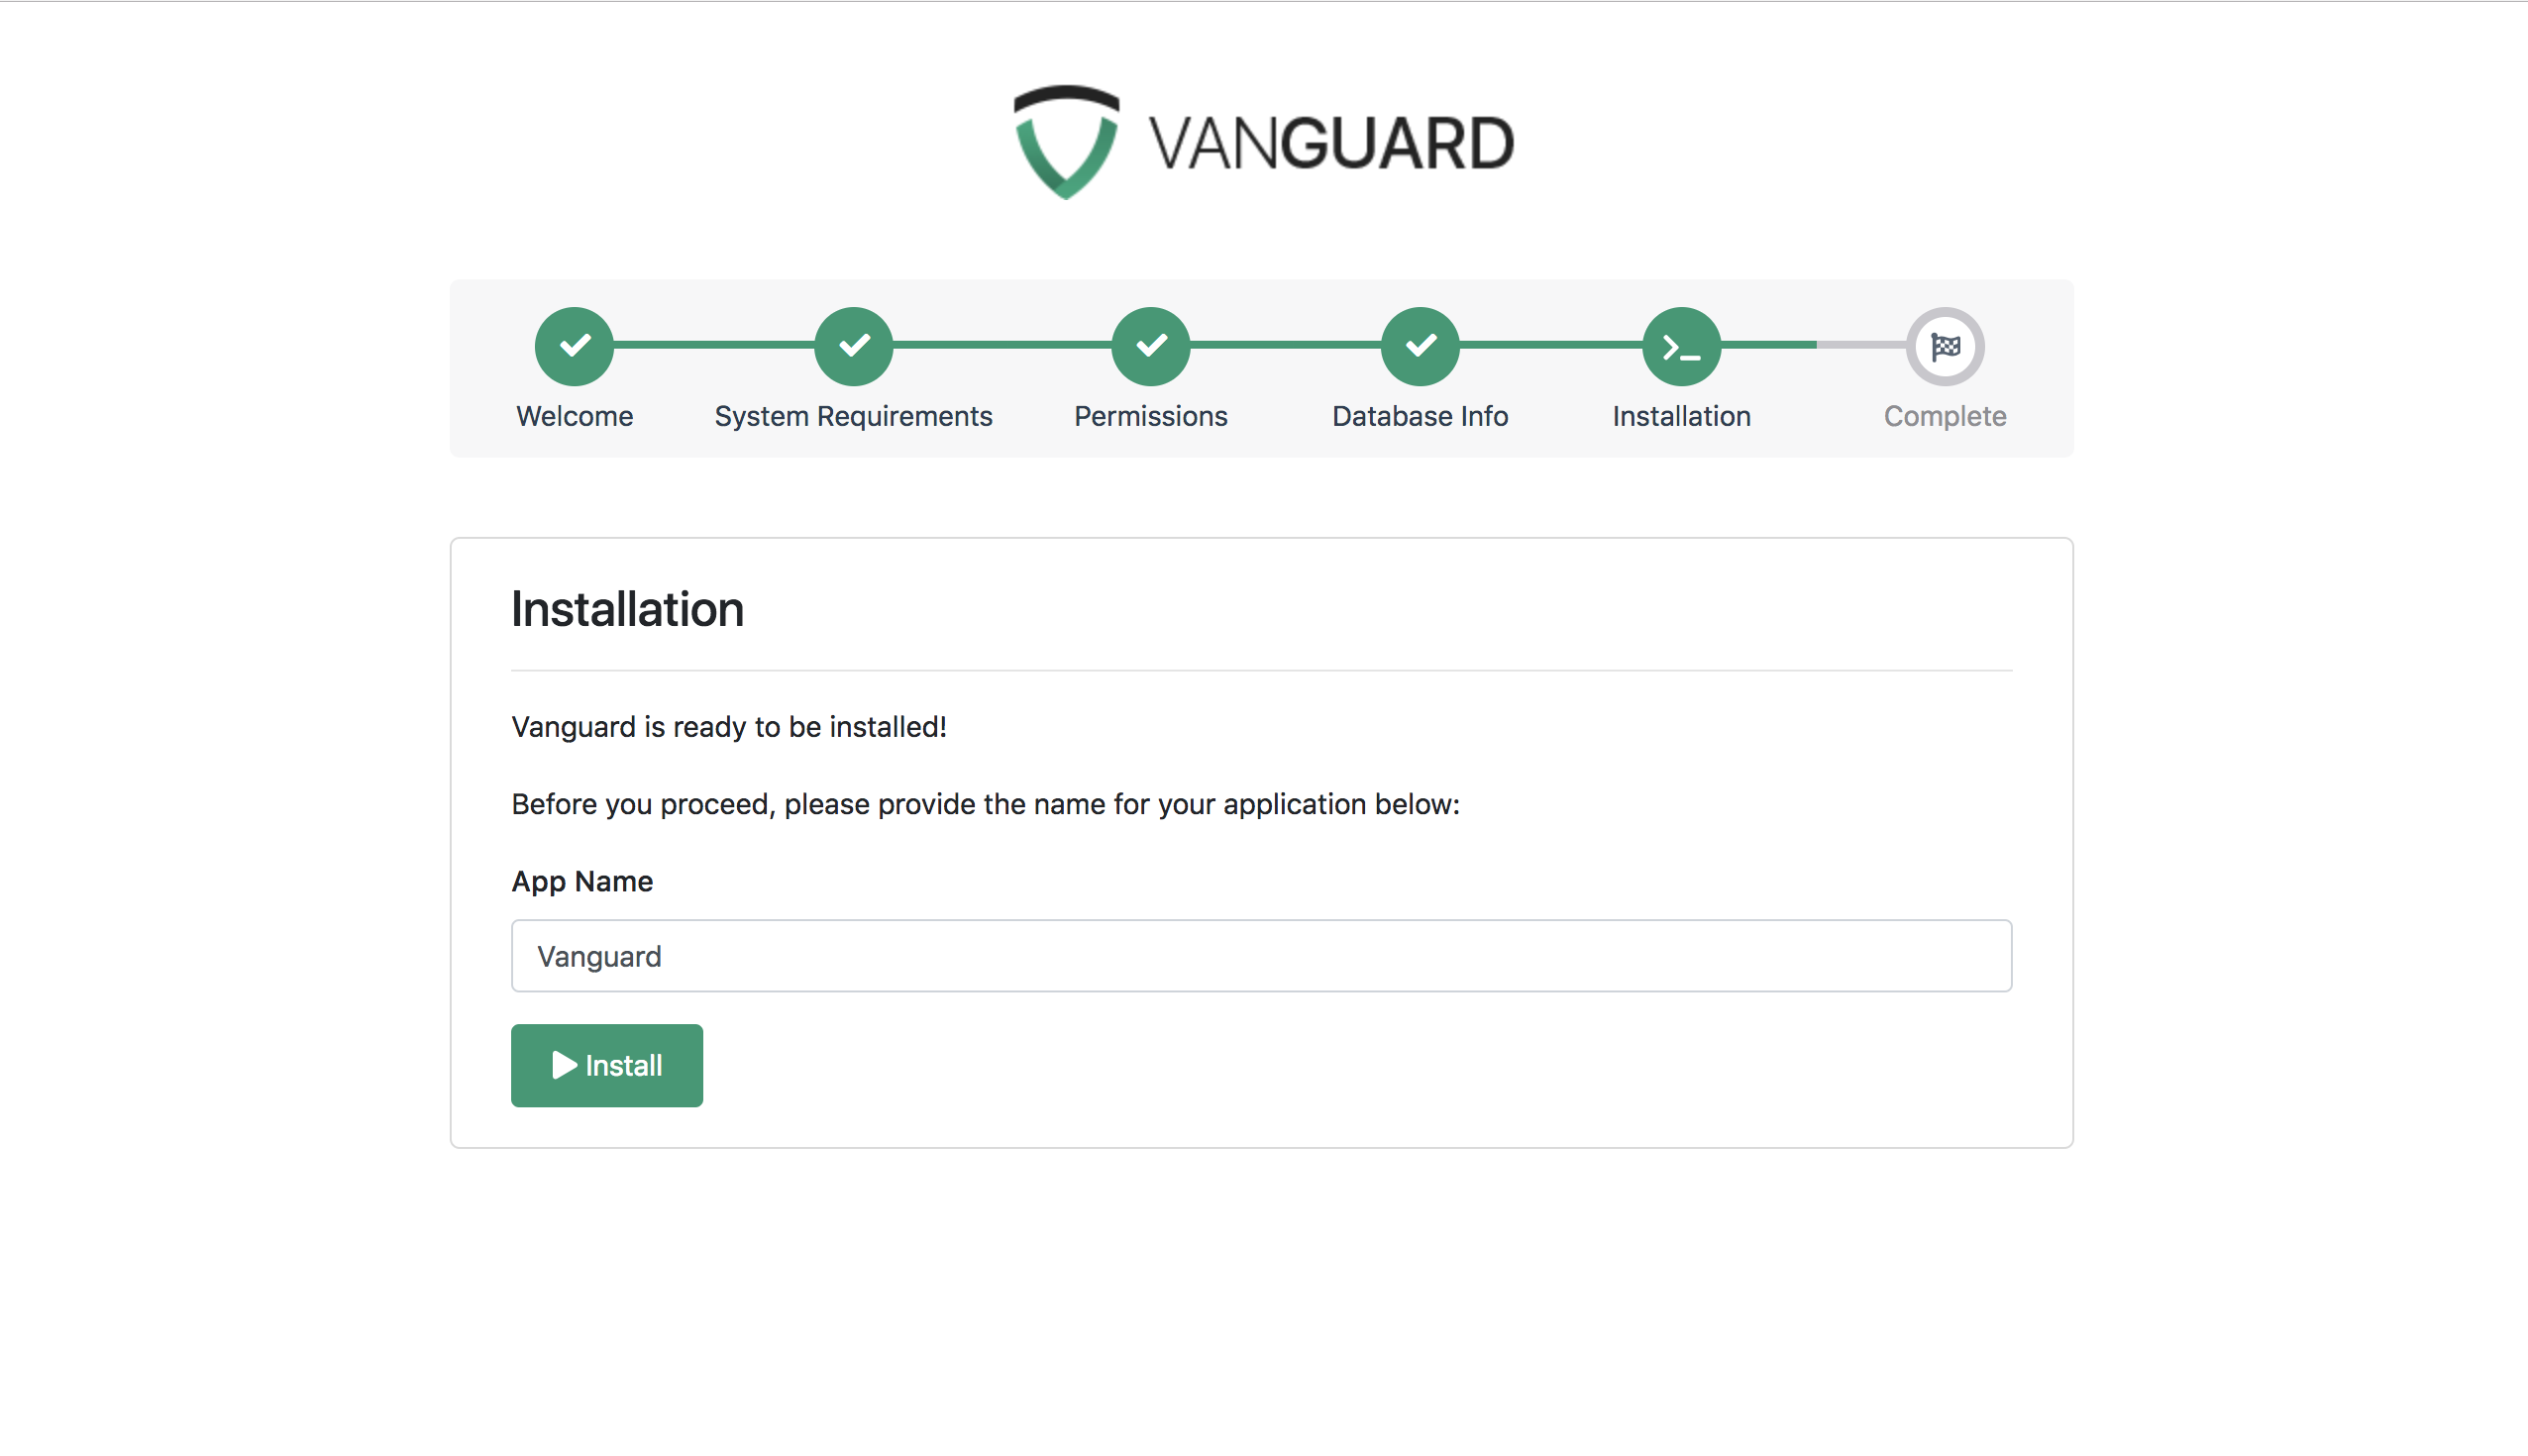Click the Installation terminal prompt icon
The height and width of the screenshot is (1456, 2528).
[x=1681, y=346]
